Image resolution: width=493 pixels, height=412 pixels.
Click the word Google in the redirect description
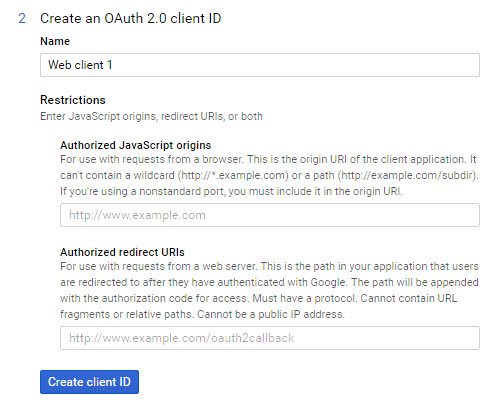click(328, 282)
